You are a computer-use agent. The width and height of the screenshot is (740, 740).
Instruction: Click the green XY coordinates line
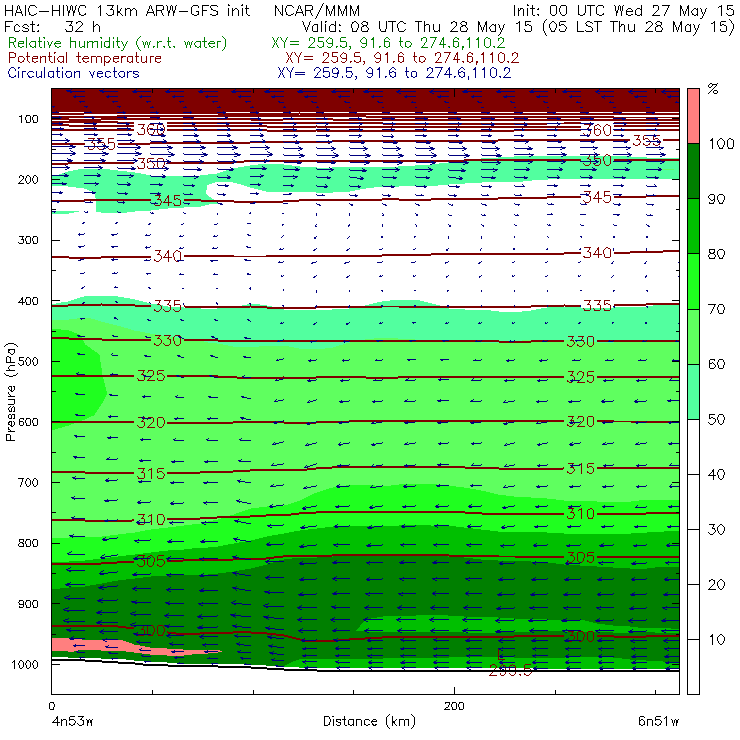pos(388,43)
